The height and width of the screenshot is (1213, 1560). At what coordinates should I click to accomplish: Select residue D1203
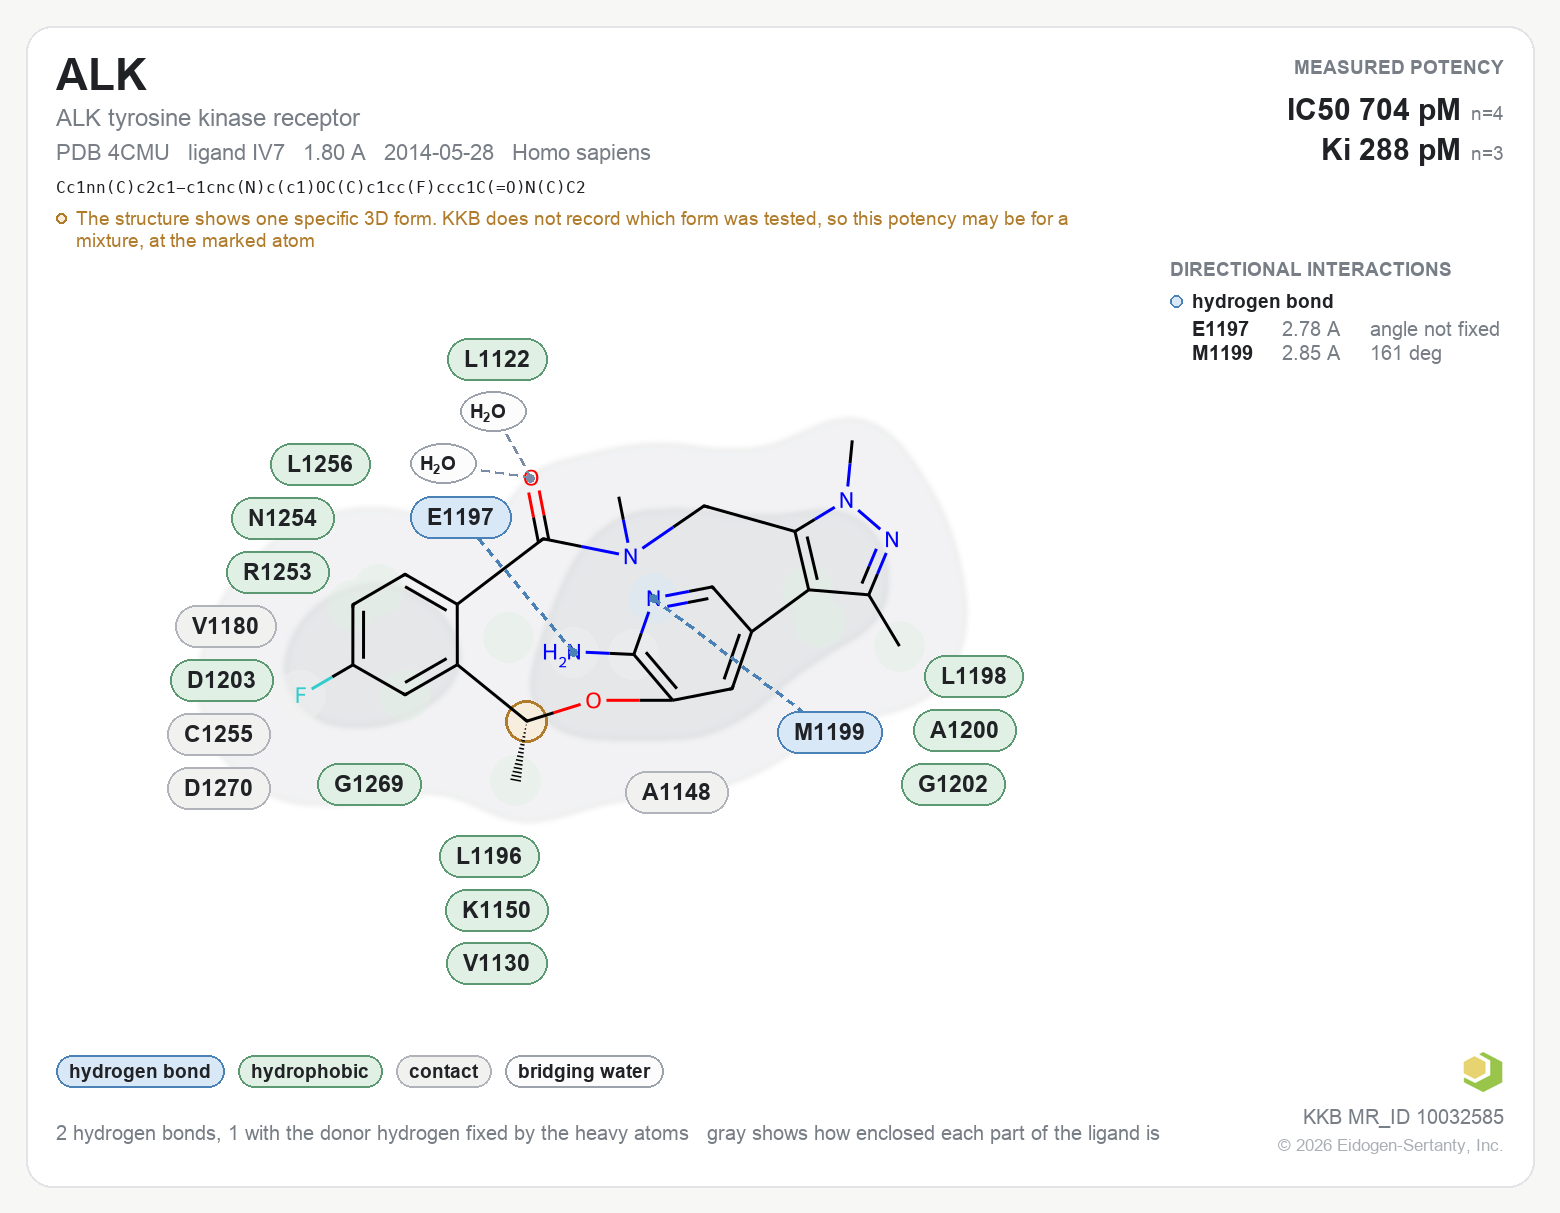222,680
